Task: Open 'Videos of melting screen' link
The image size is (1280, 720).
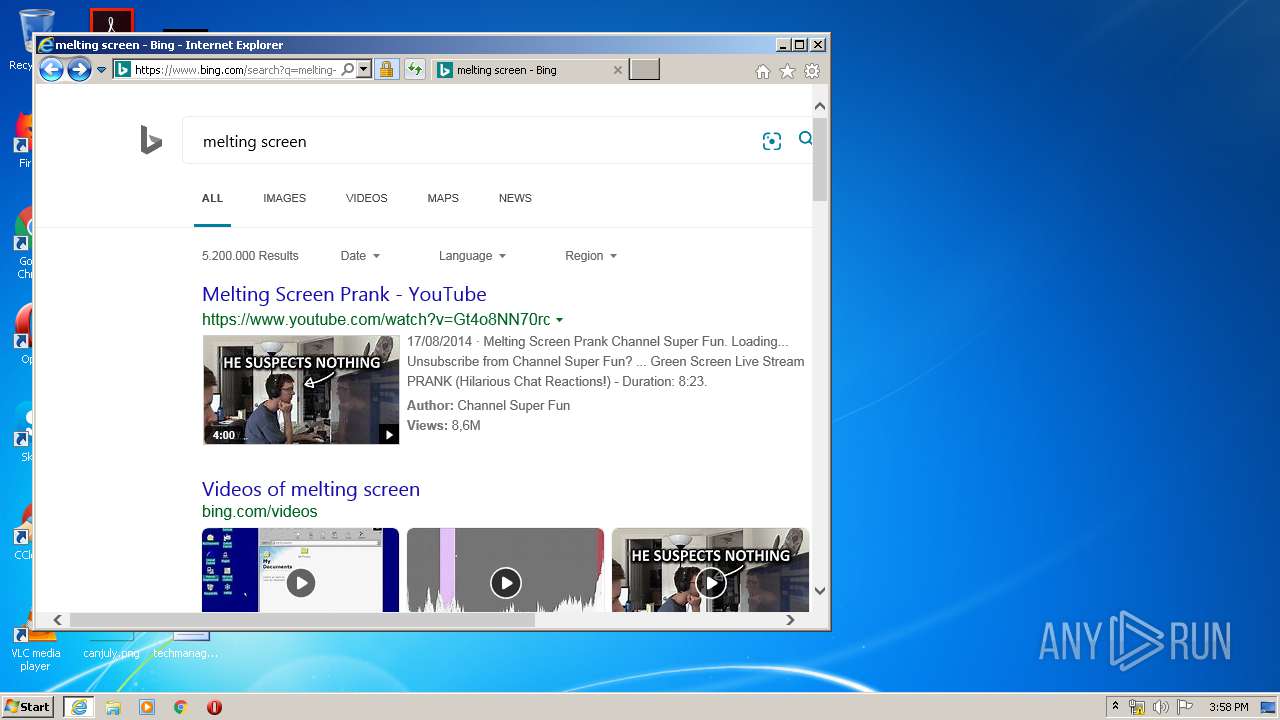Action: pyautogui.click(x=311, y=489)
